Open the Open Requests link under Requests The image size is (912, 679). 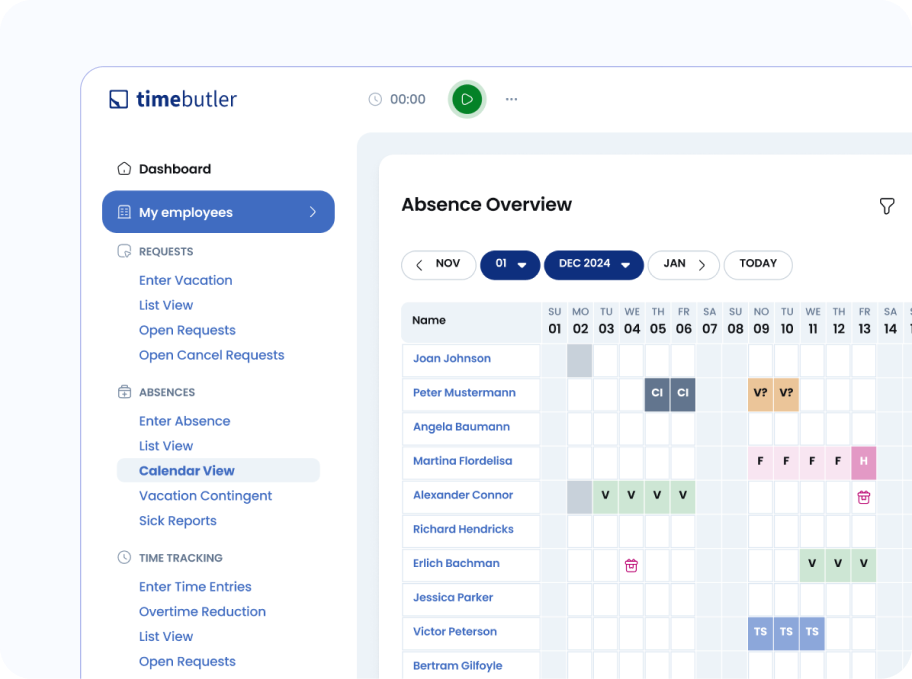187,330
